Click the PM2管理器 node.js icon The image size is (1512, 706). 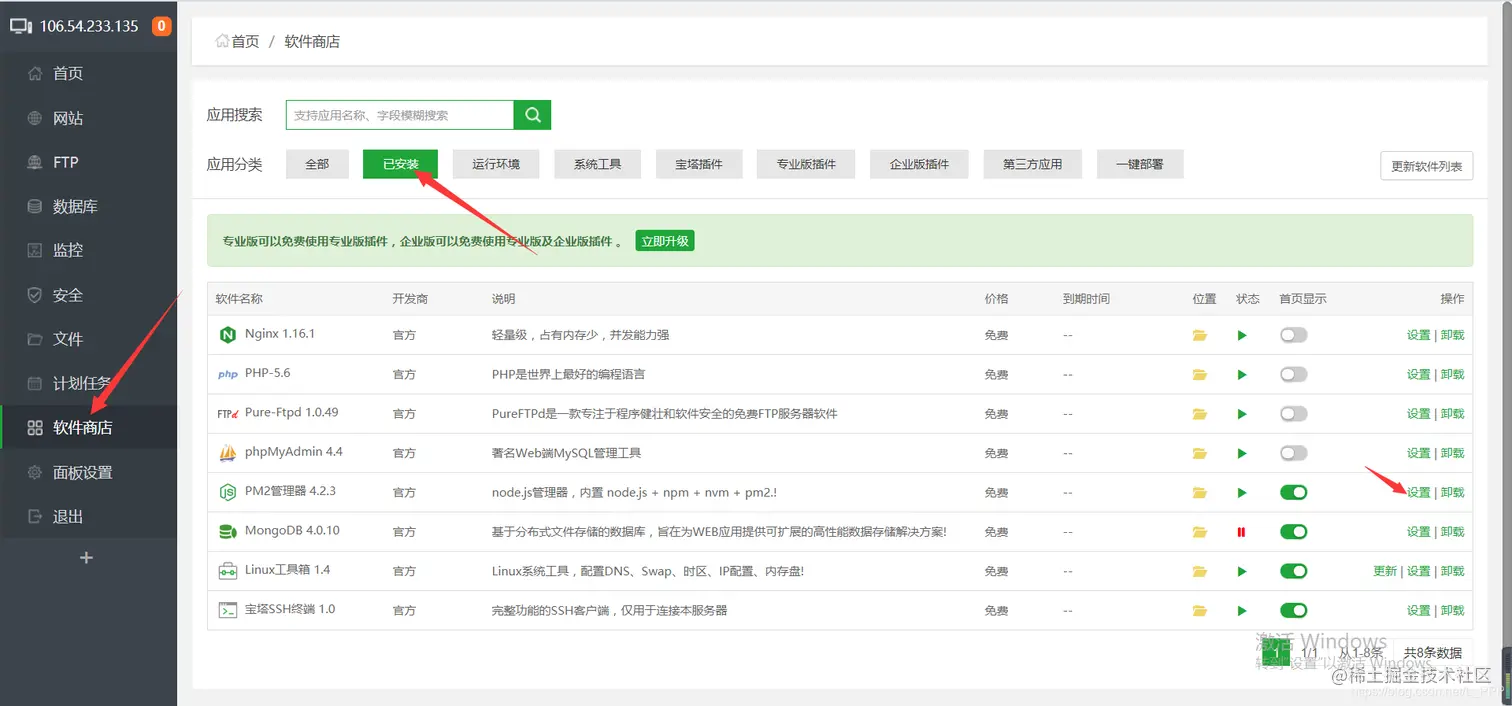(227, 492)
